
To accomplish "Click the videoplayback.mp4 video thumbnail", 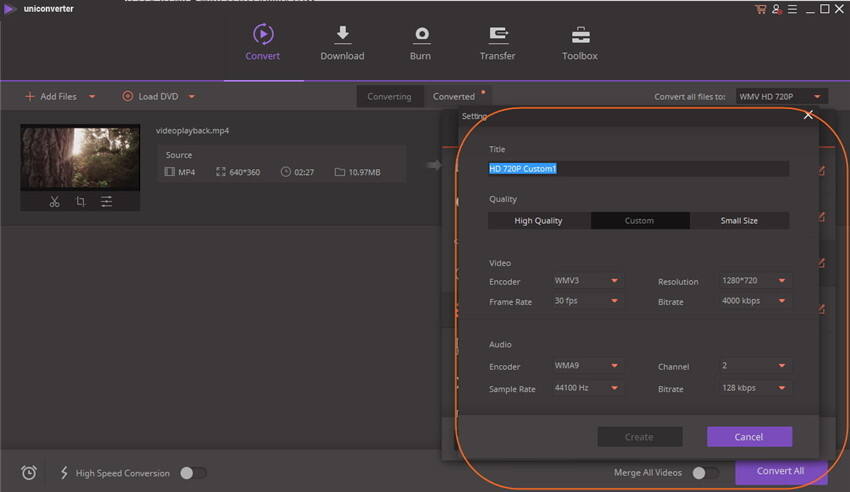I will (x=80, y=158).
